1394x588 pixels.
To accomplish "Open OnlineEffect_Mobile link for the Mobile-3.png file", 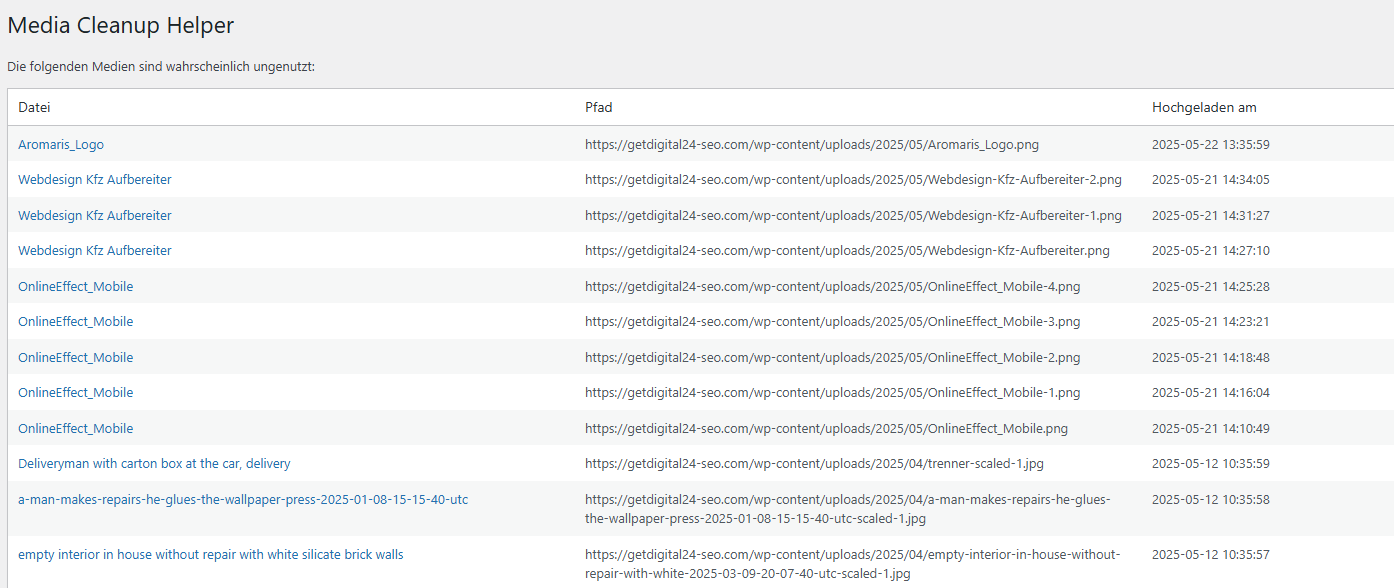I will point(76,322).
